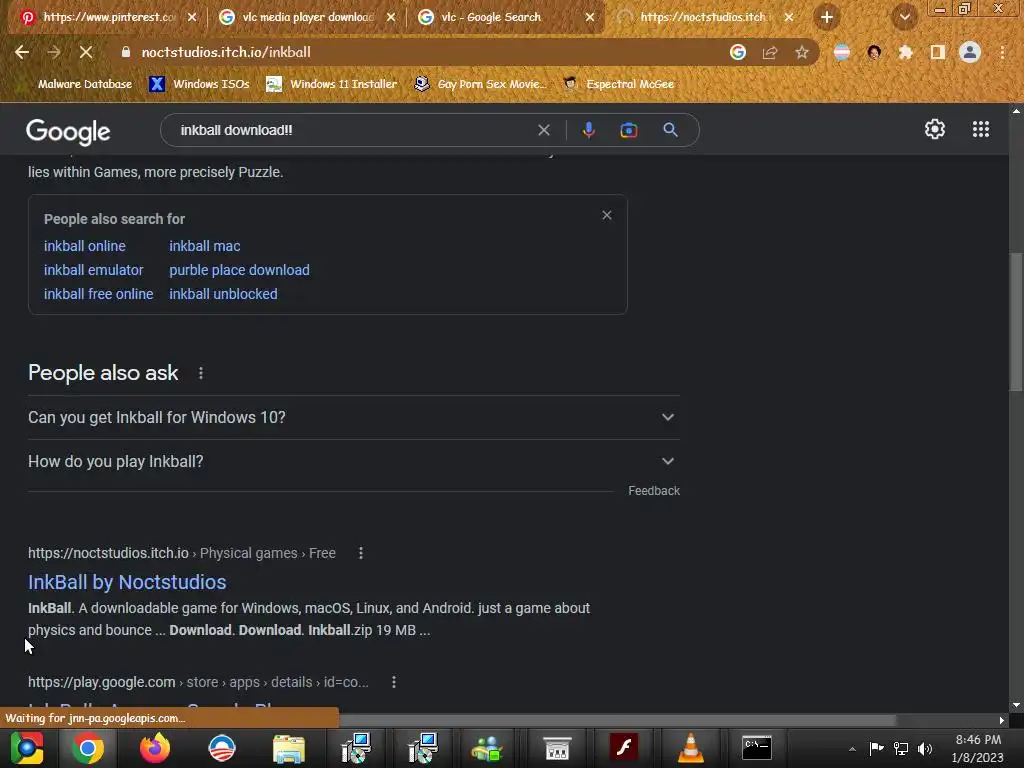Open the Chrome profile avatar
Image resolution: width=1024 pixels, height=768 pixels.
pos(970,52)
